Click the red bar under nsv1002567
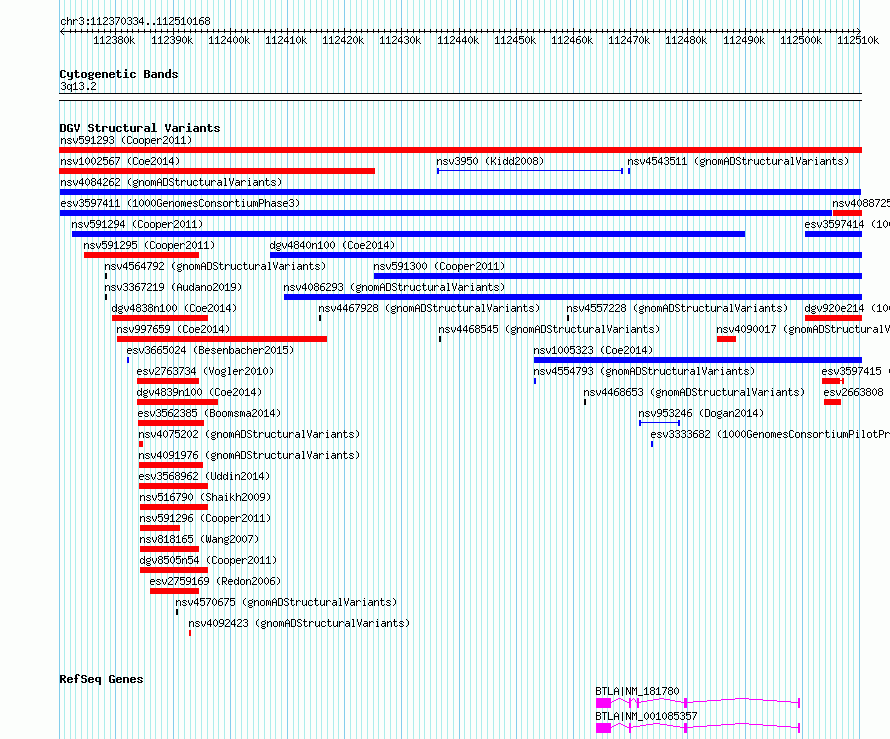The image size is (890, 739). 217,171
